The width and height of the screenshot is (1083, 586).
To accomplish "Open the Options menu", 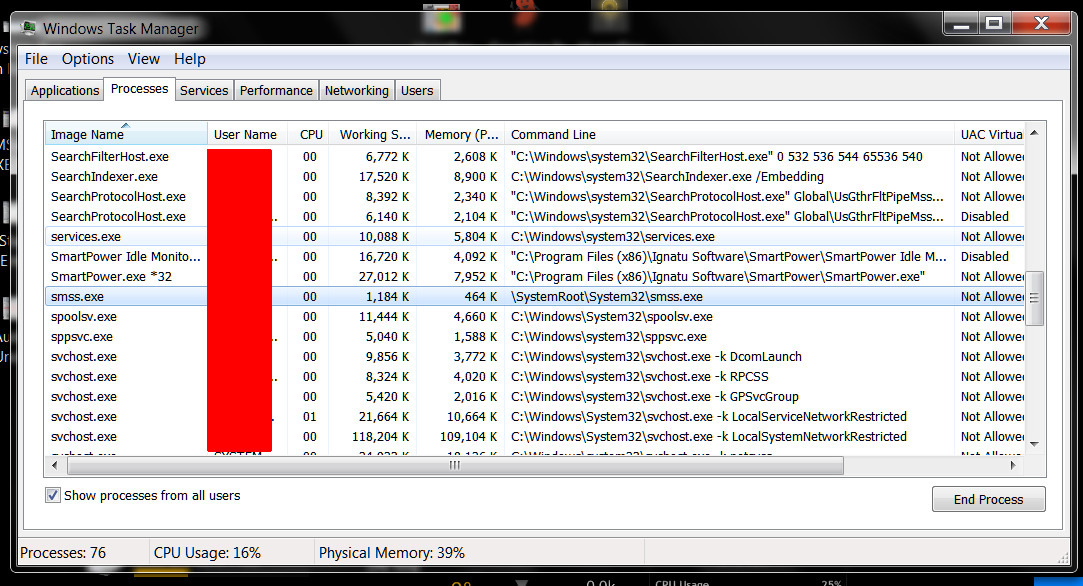I will point(88,59).
